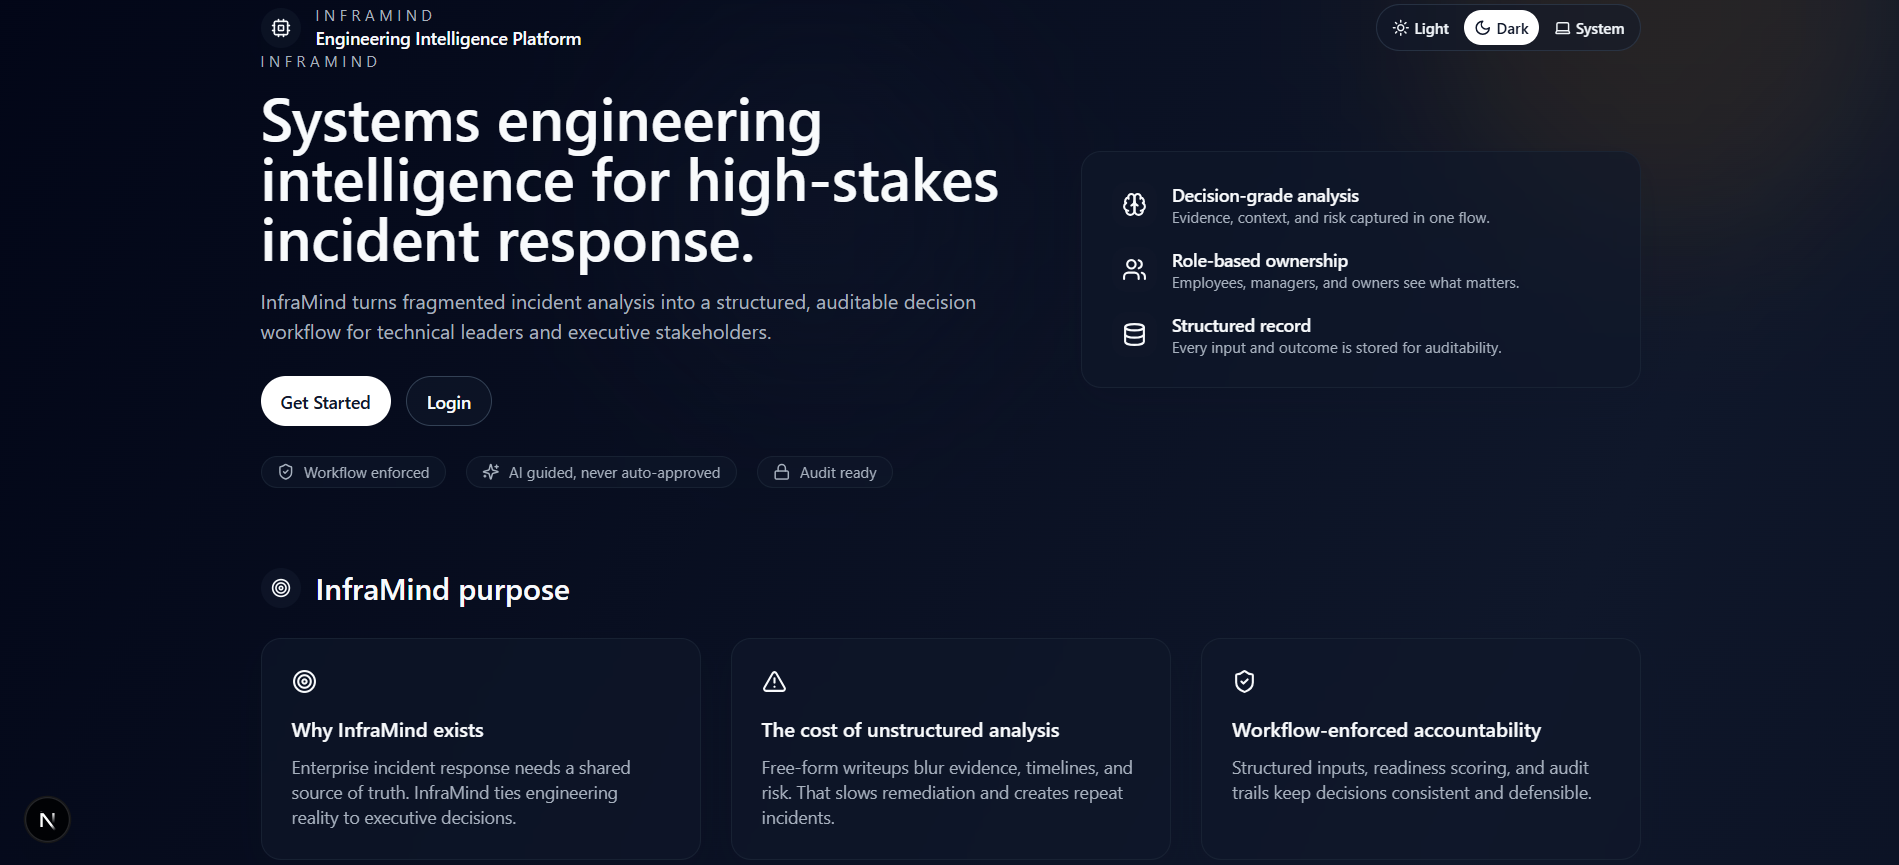Click the InfraMind purpose section heading
This screenshot has height=865, width=1899.
click(443, 590)
